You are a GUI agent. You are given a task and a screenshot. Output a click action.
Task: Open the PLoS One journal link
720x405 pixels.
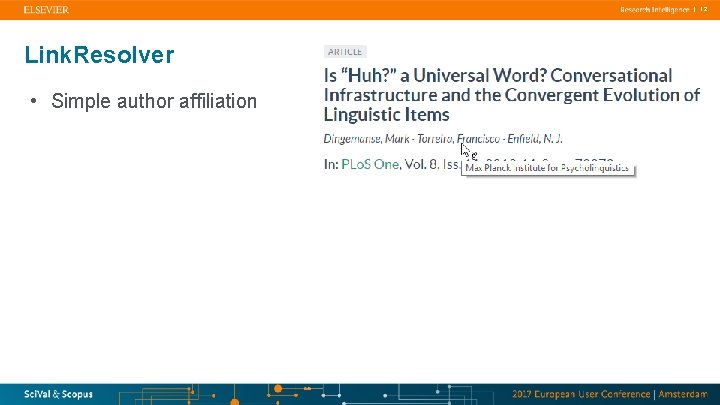tap(370, 164)
